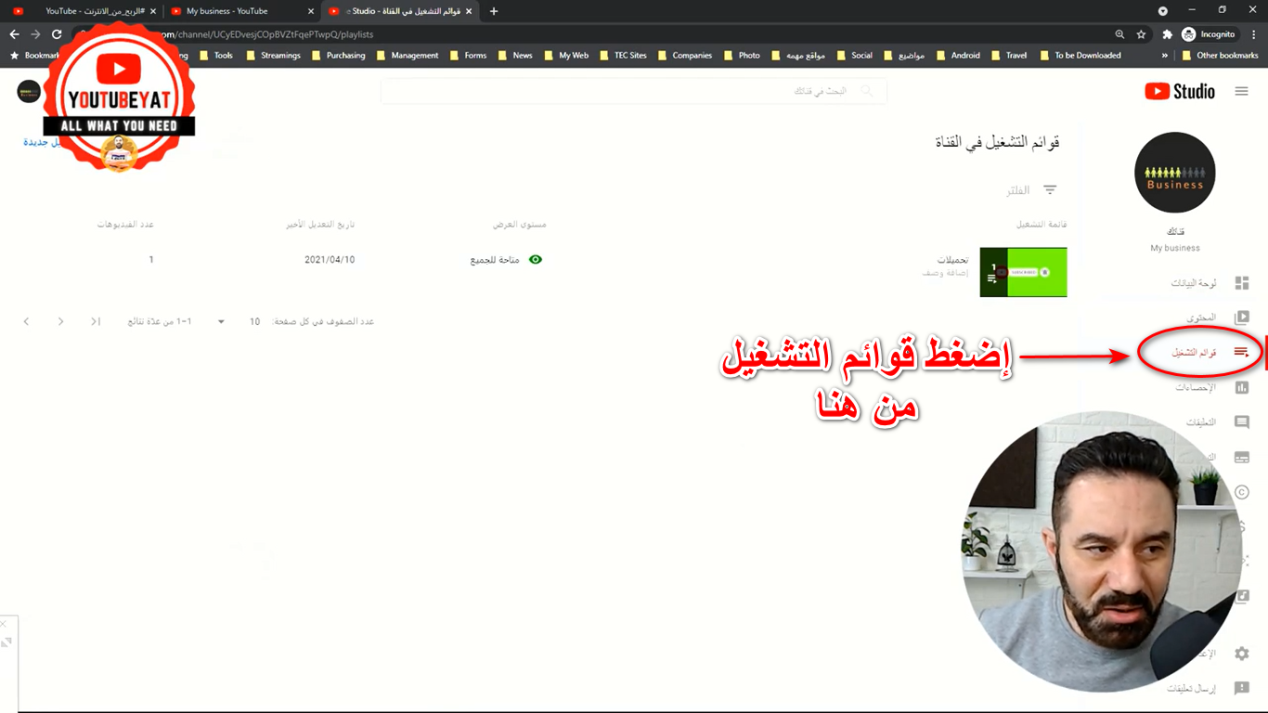The width and height of the screenshot is (1268, 713).
Task: Click the YouTube Studio logo
Action: point(1179,91)
